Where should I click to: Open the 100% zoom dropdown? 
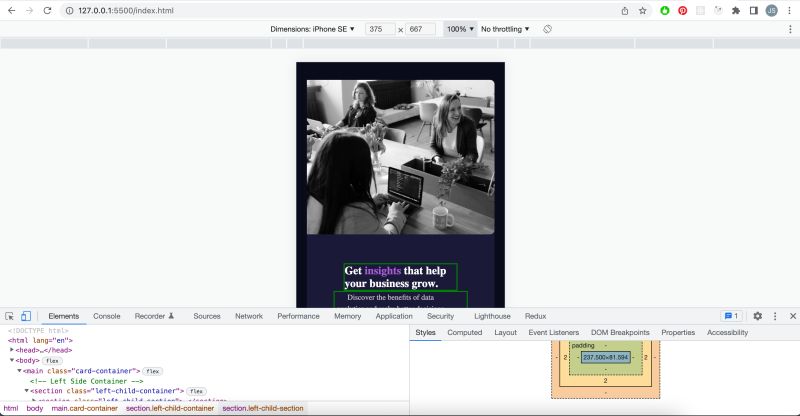pyautogui.click(x=460, y=29)
